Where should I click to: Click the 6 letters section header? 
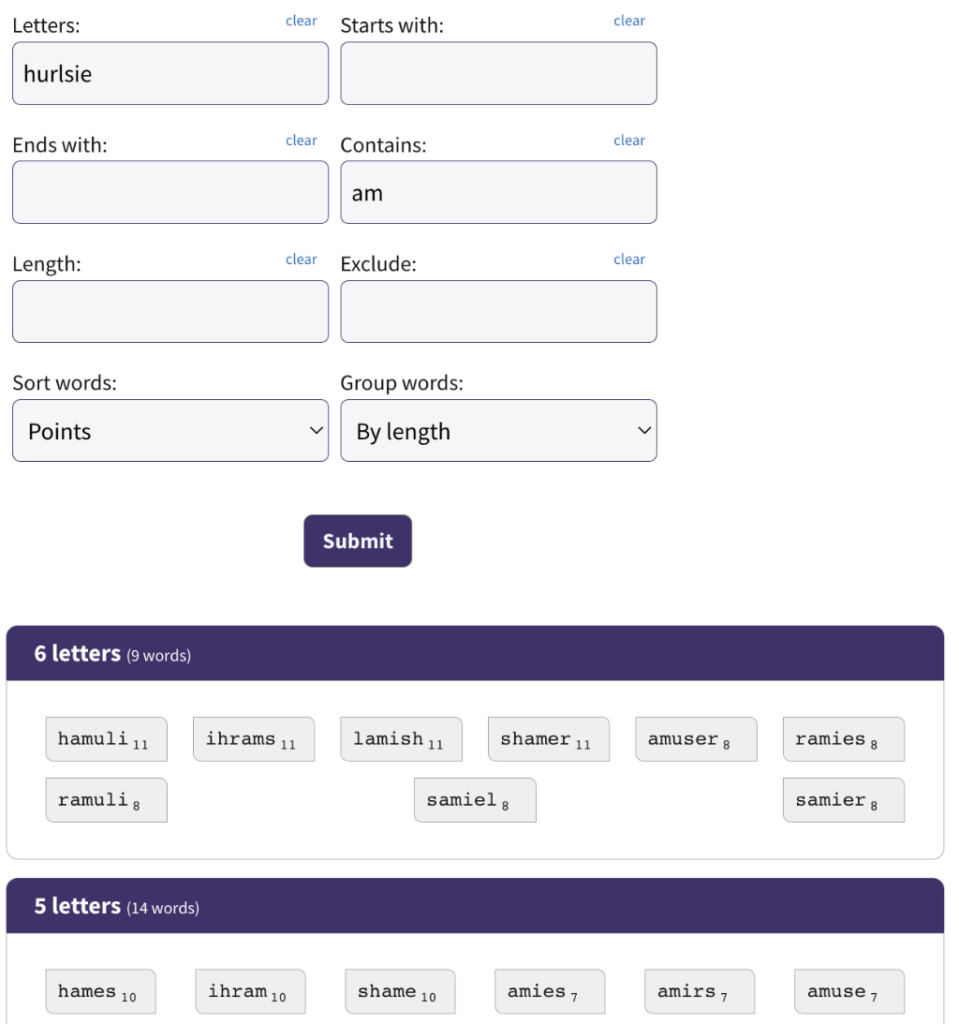click(x=475, y=653)
